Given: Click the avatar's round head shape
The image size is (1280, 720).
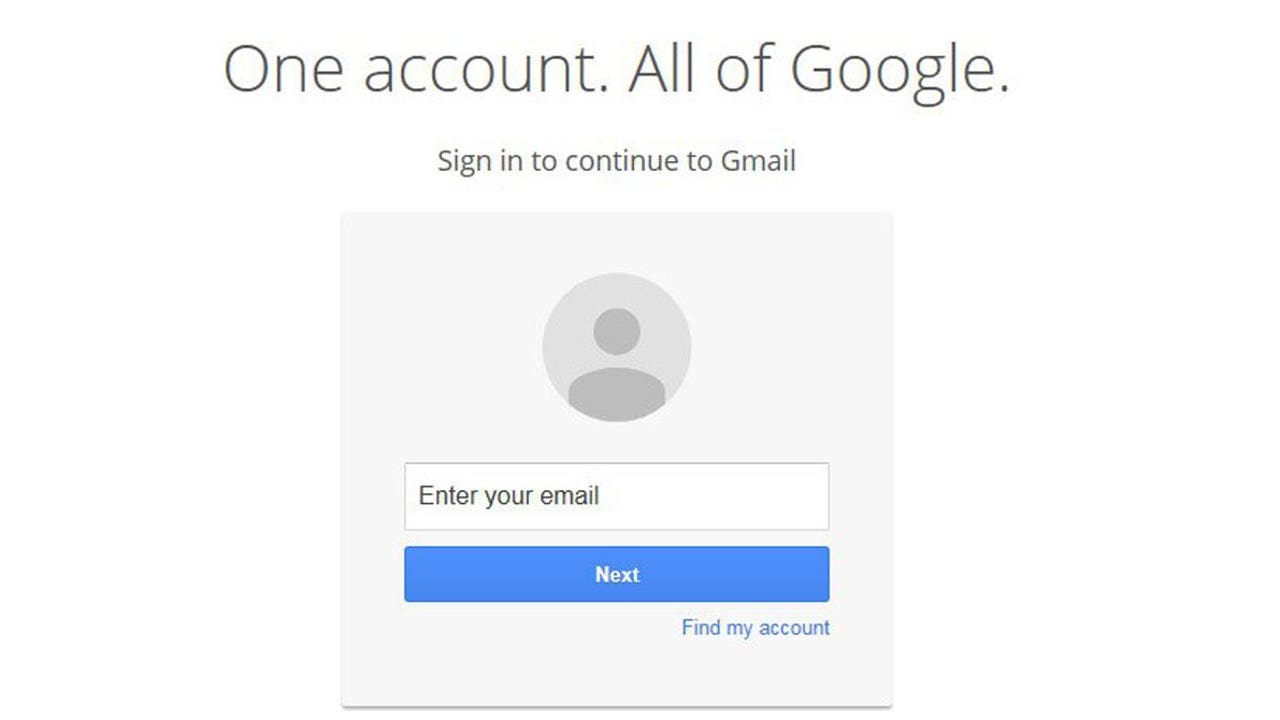Looking at the screenshot, I should [616, 330].
